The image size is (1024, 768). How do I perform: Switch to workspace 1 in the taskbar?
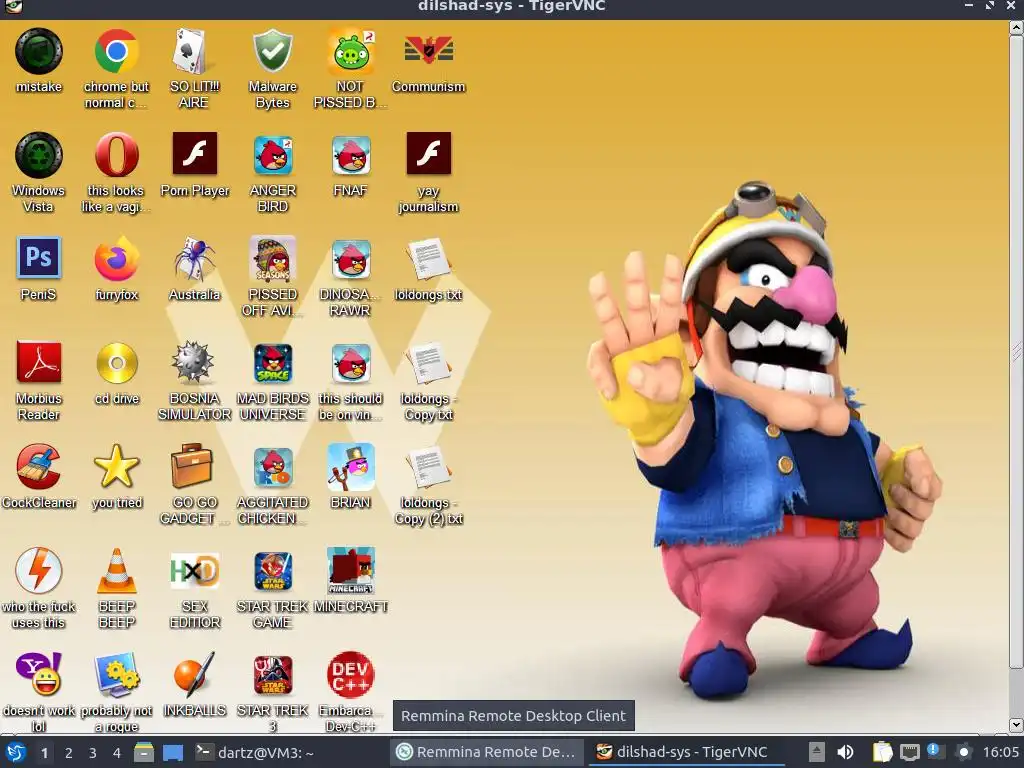pyautogui.click(x=44, y=753)
